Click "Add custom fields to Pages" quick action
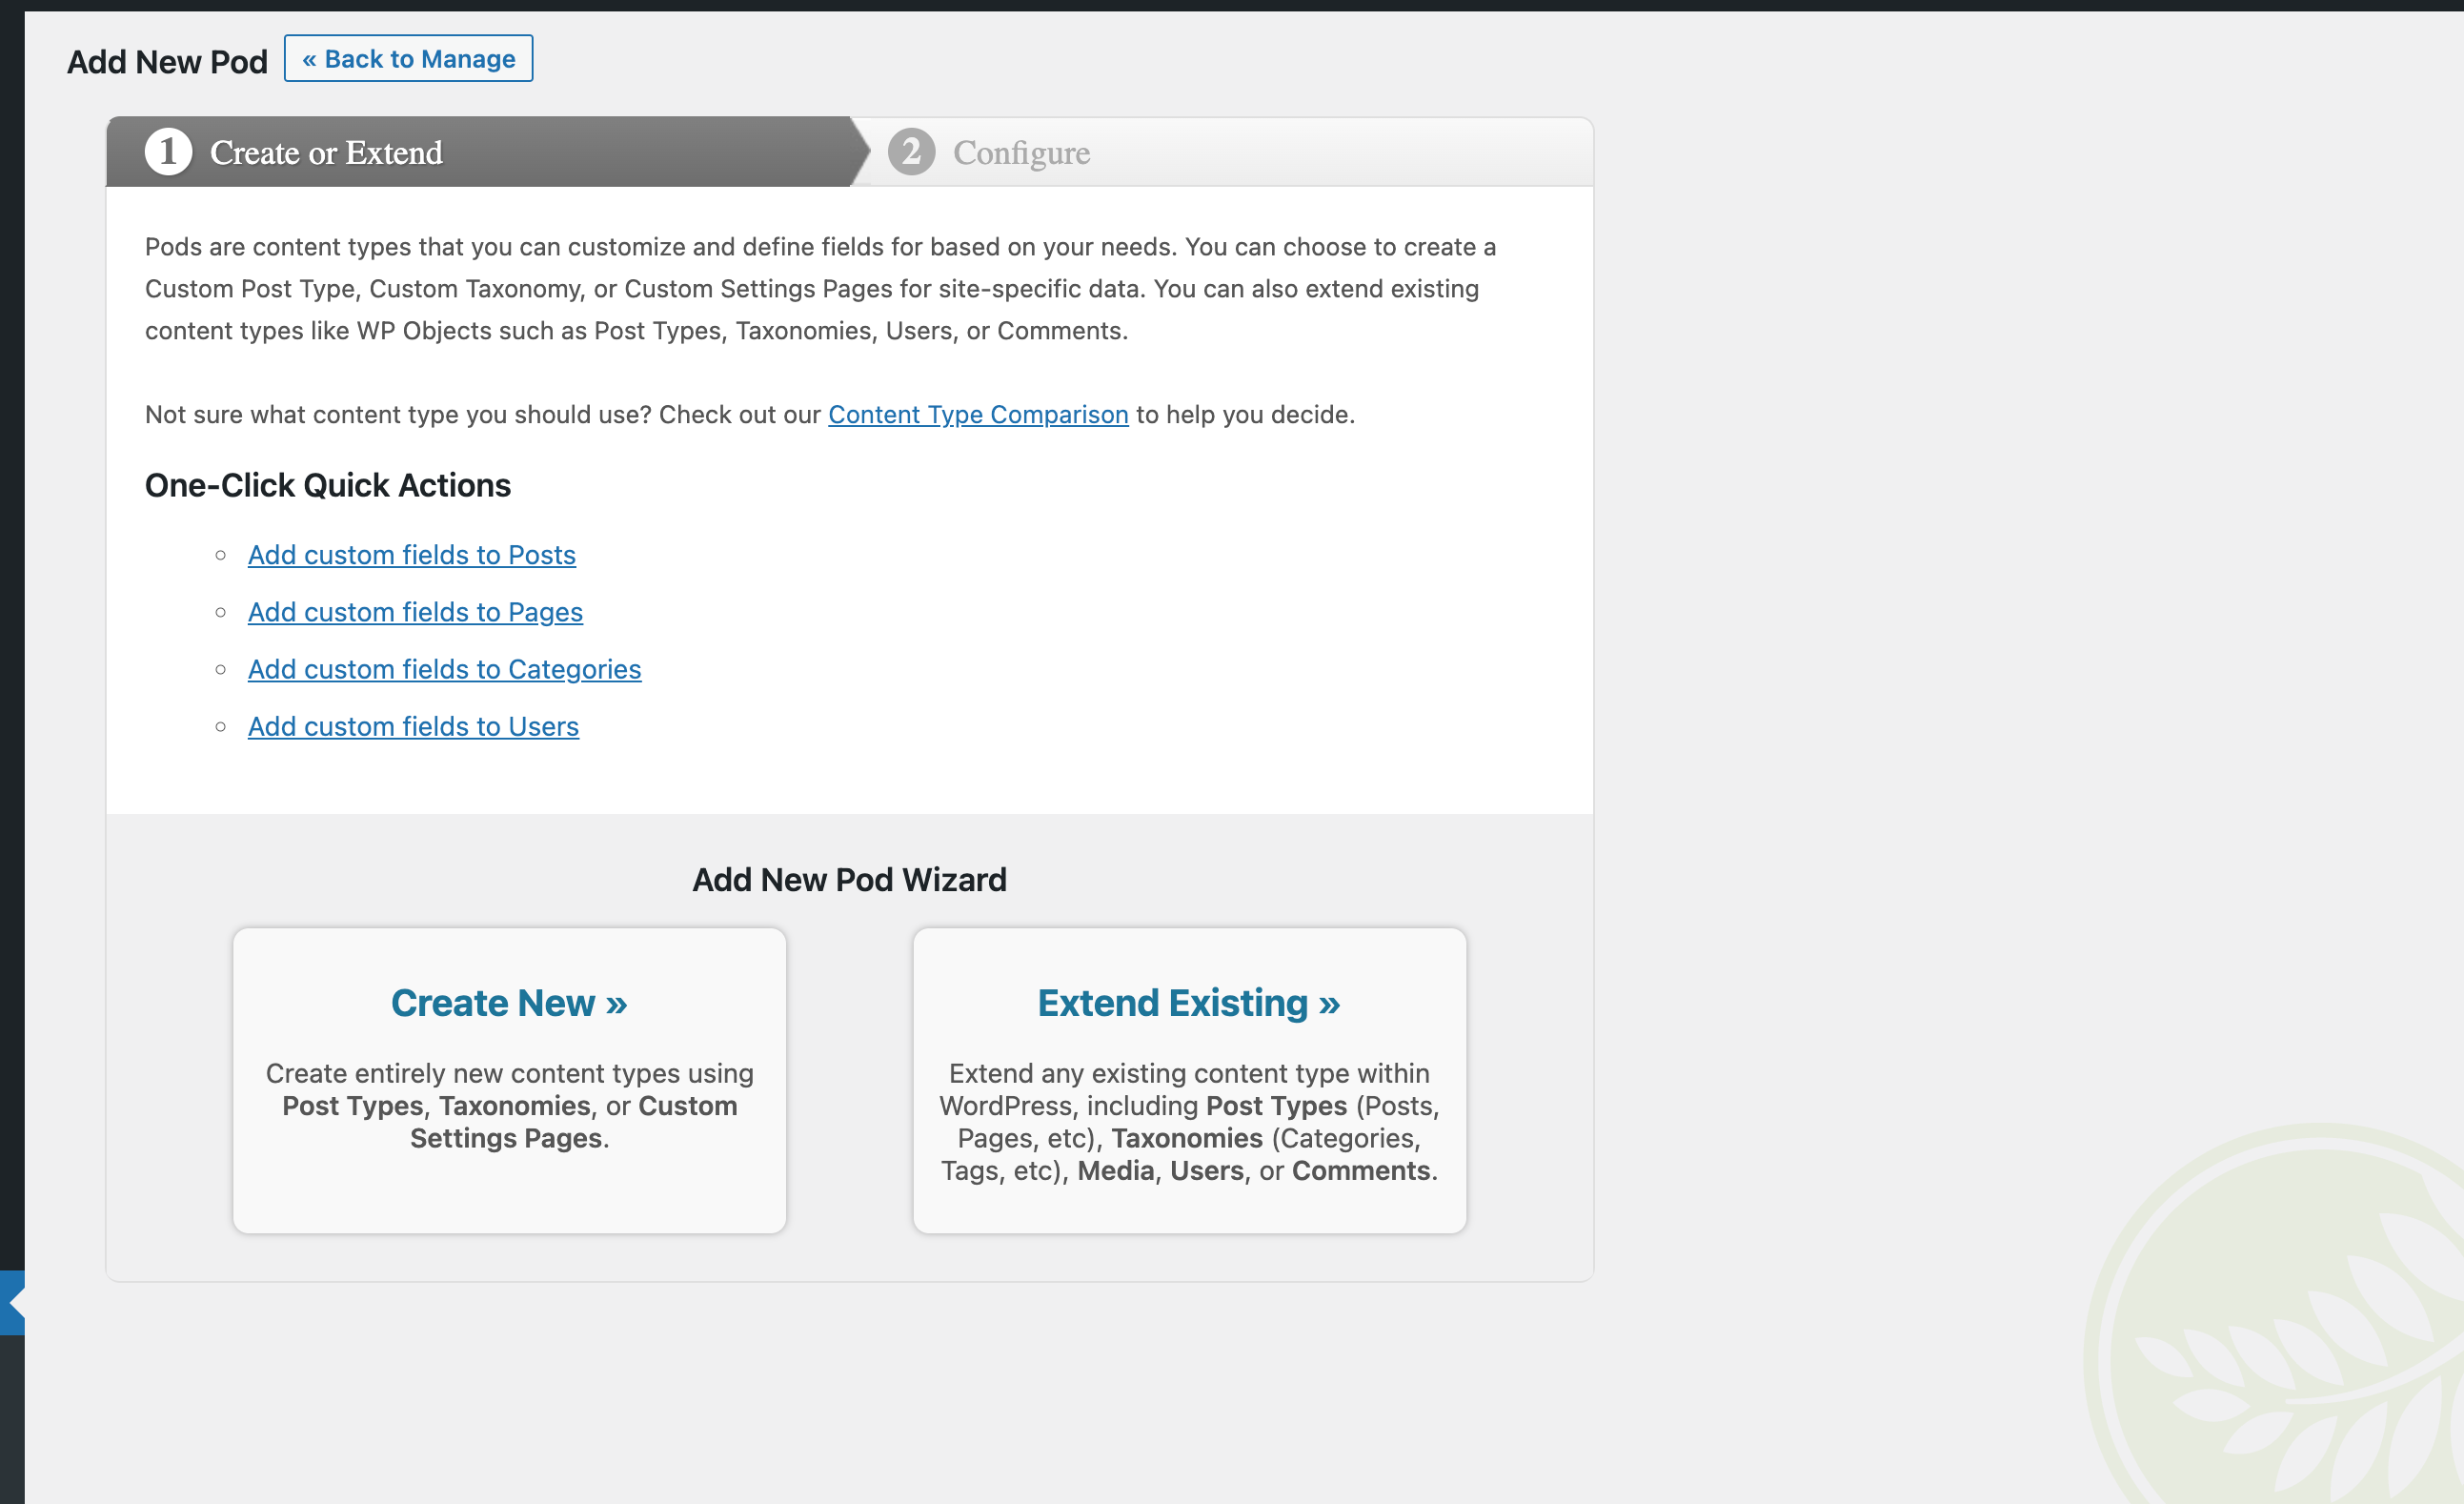This screenshot has height=1504, width=2464. coord(415,612)
